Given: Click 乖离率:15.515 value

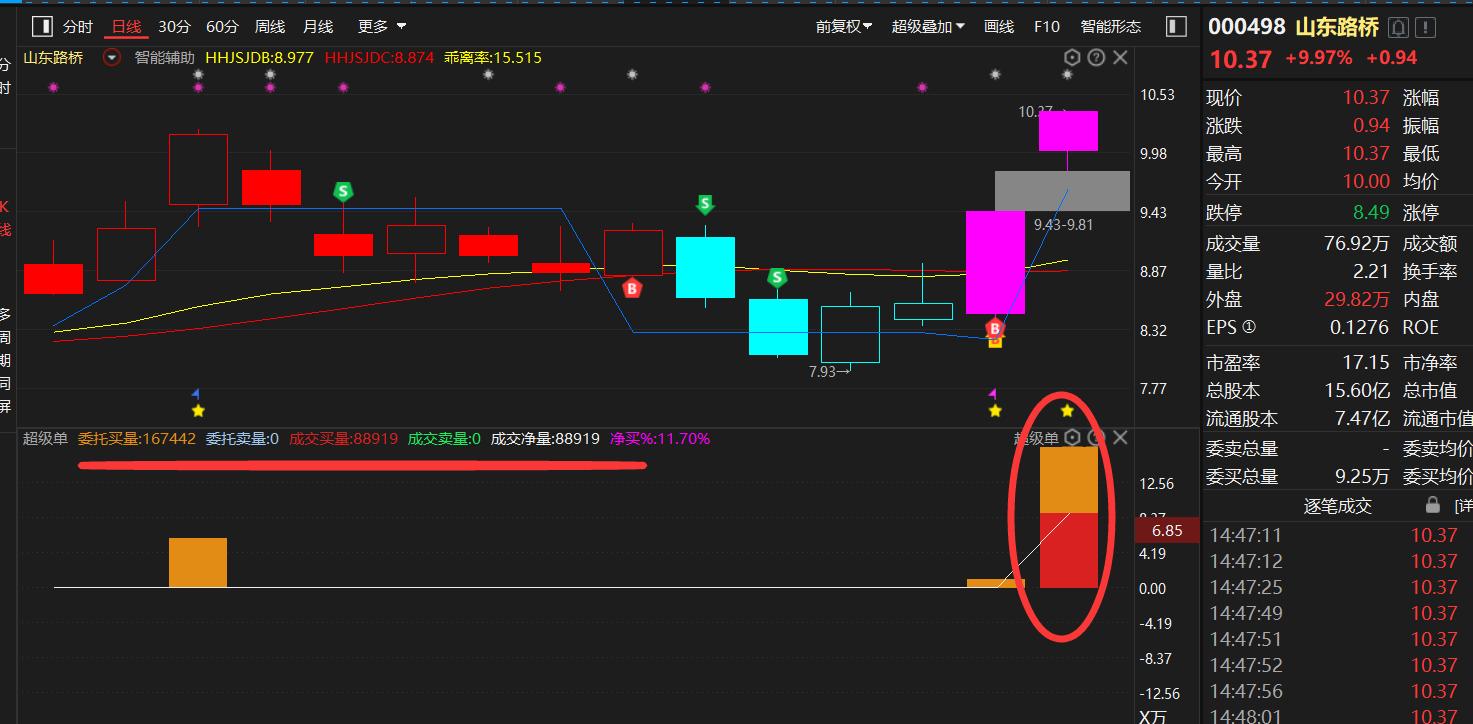Looking at the screenshot, I should [493, 58].
